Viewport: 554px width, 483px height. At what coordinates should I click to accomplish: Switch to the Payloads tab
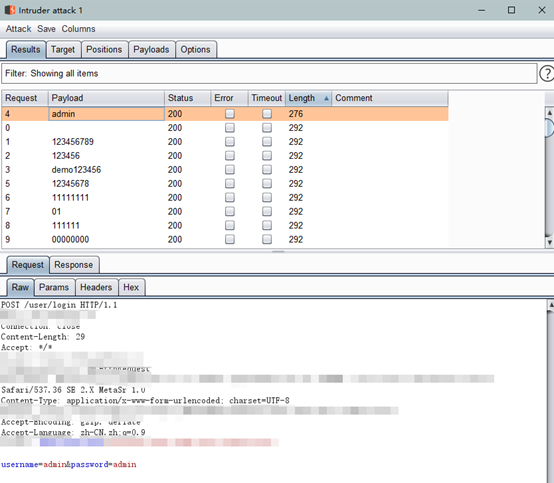151,49
